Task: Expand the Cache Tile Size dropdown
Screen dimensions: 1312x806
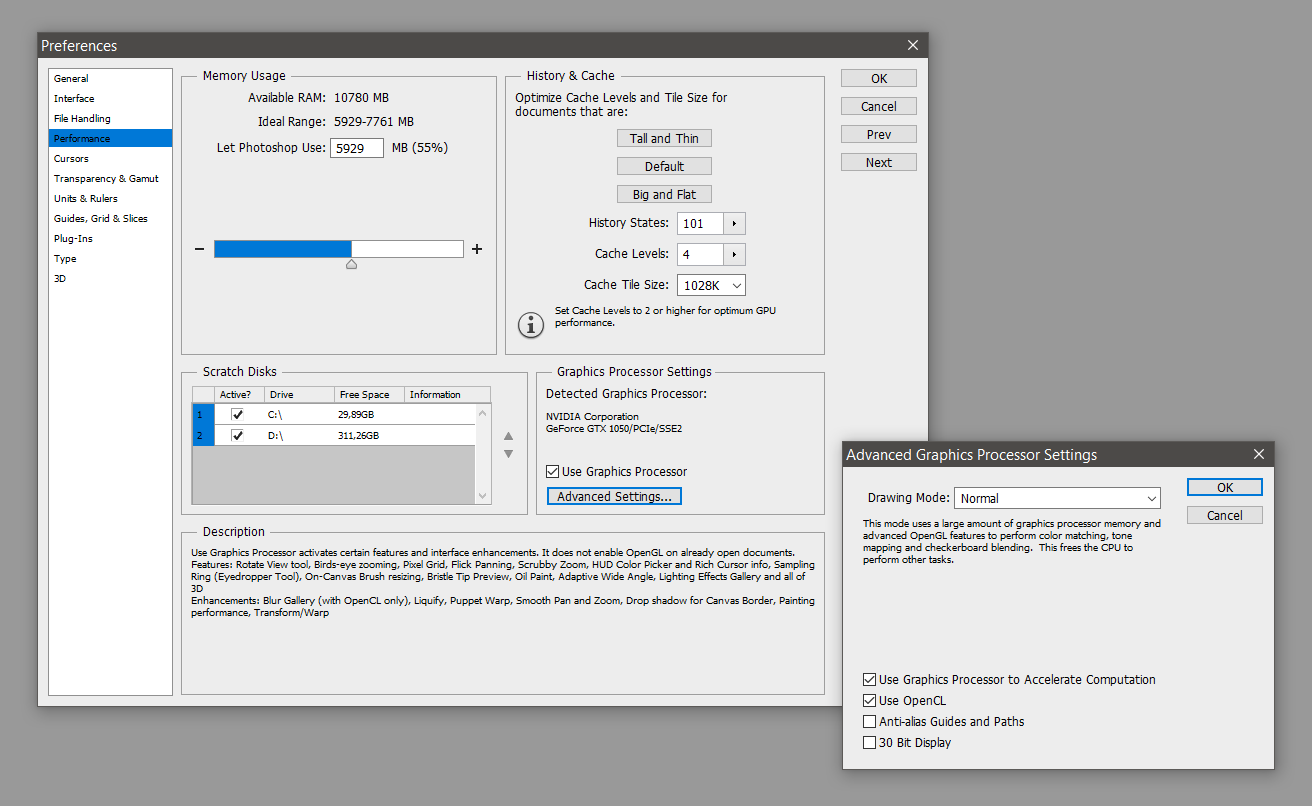Action: [x=711, y=286]
